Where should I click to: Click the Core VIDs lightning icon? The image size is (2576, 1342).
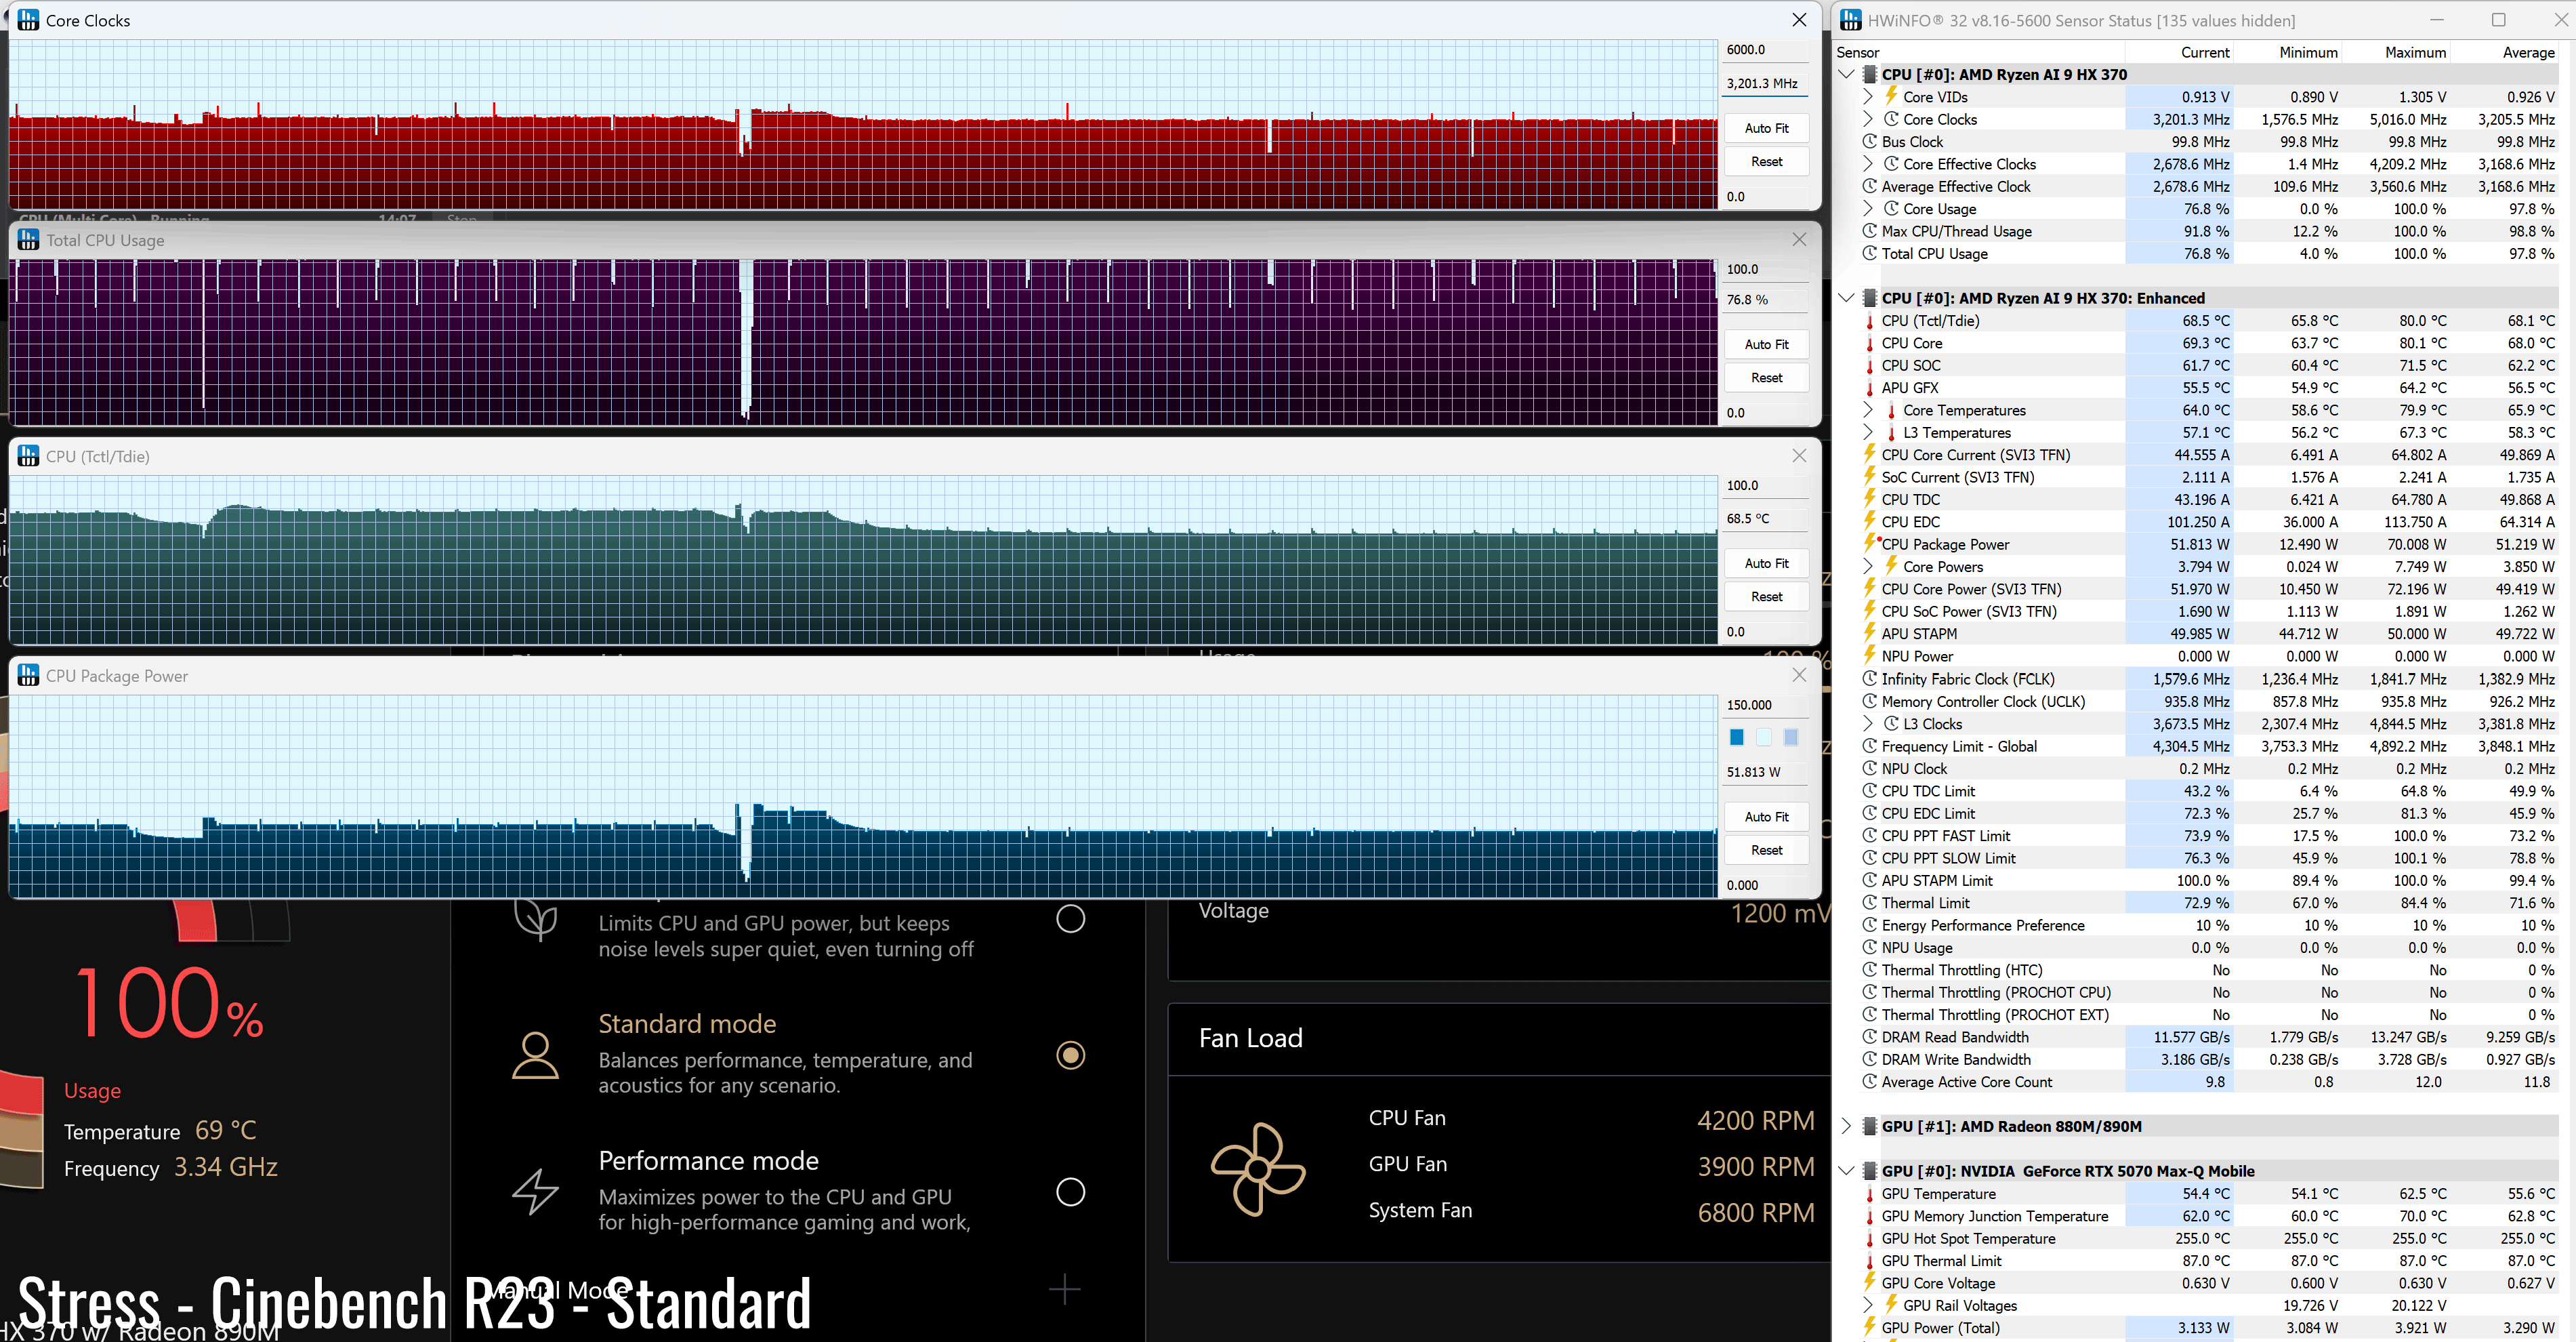pos(1891,96)
